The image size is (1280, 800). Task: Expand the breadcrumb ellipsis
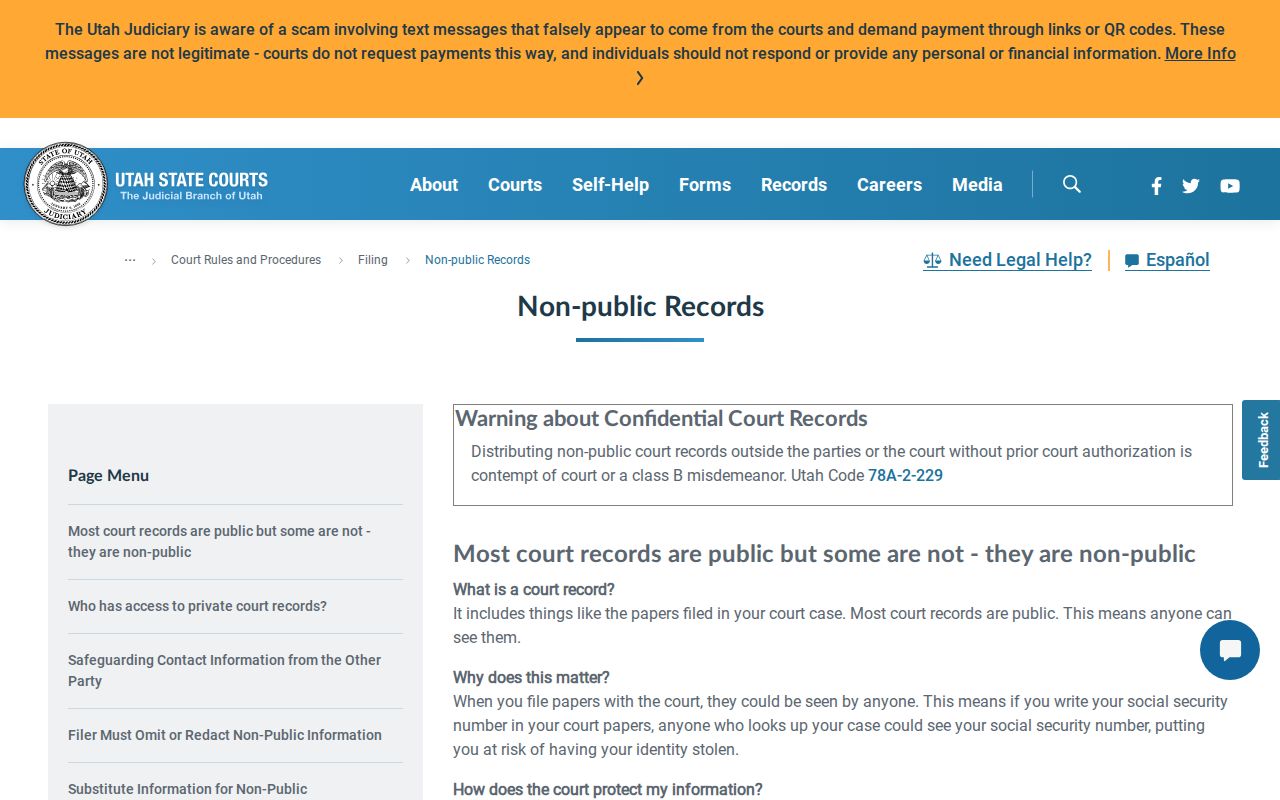(x=130, y=259)
